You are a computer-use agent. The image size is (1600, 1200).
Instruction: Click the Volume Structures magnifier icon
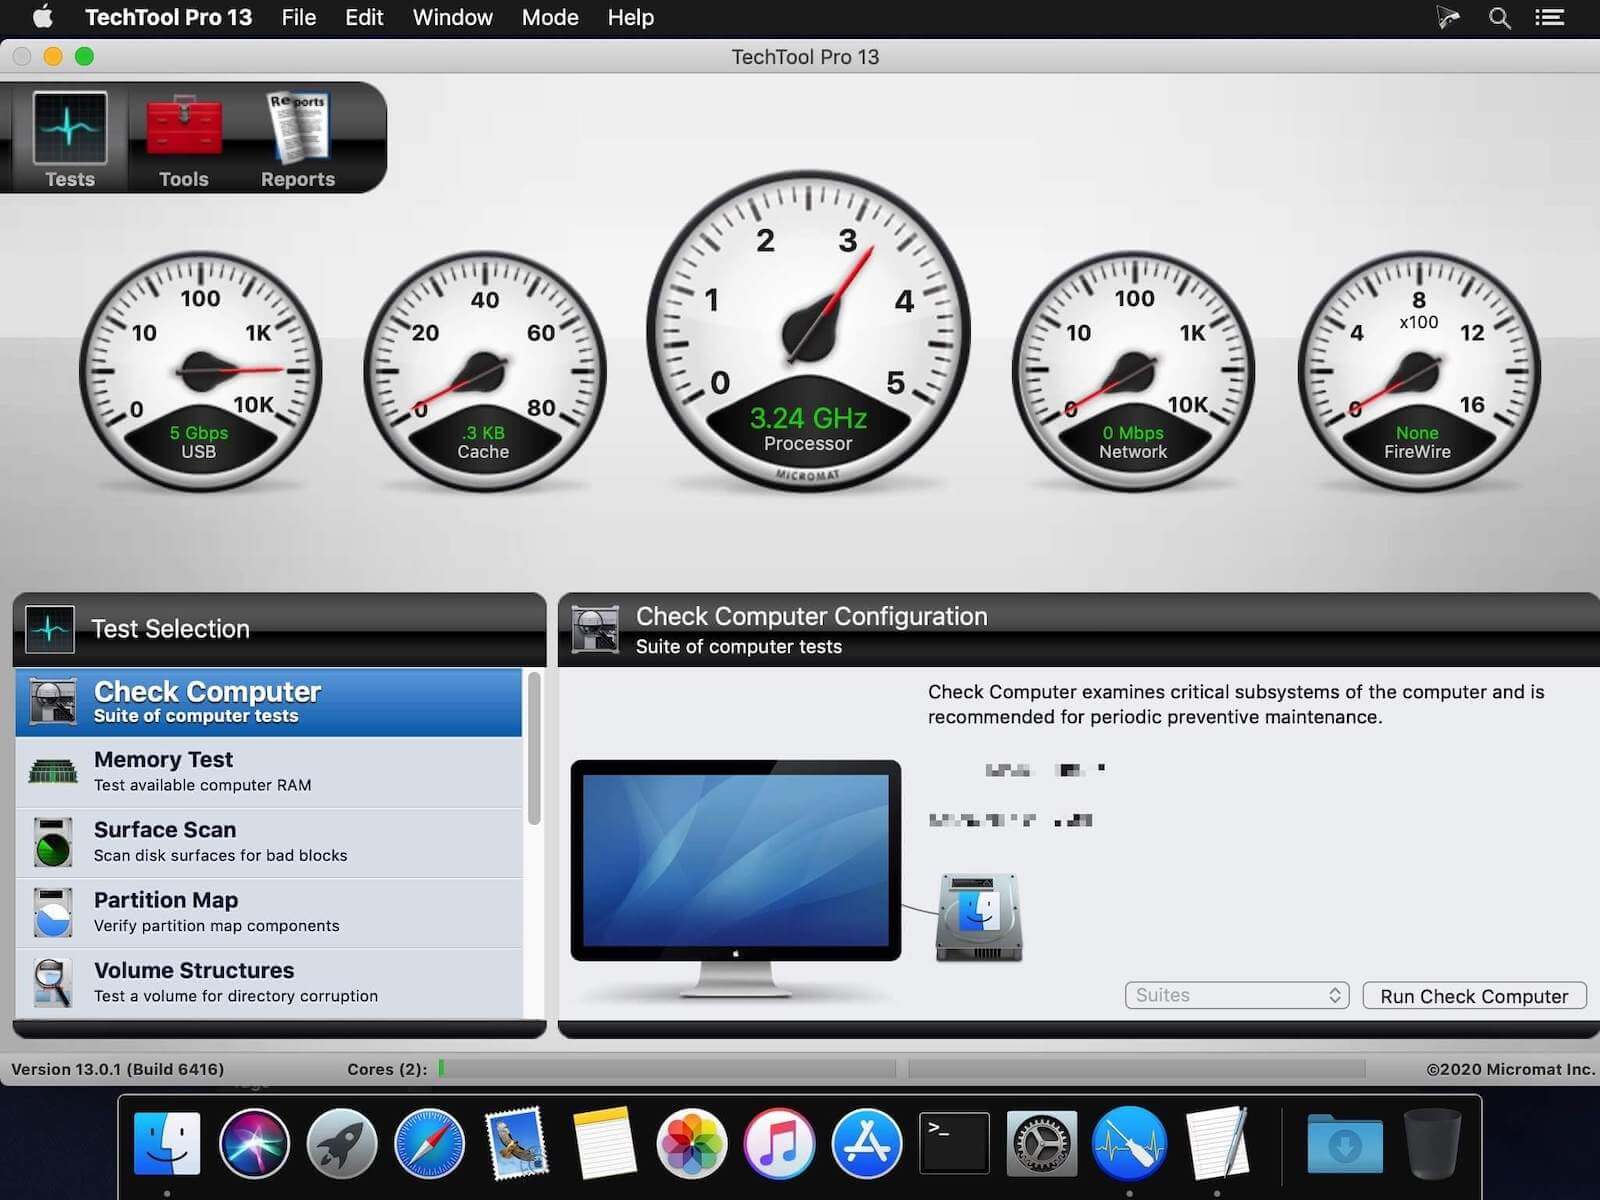(52, 982)
